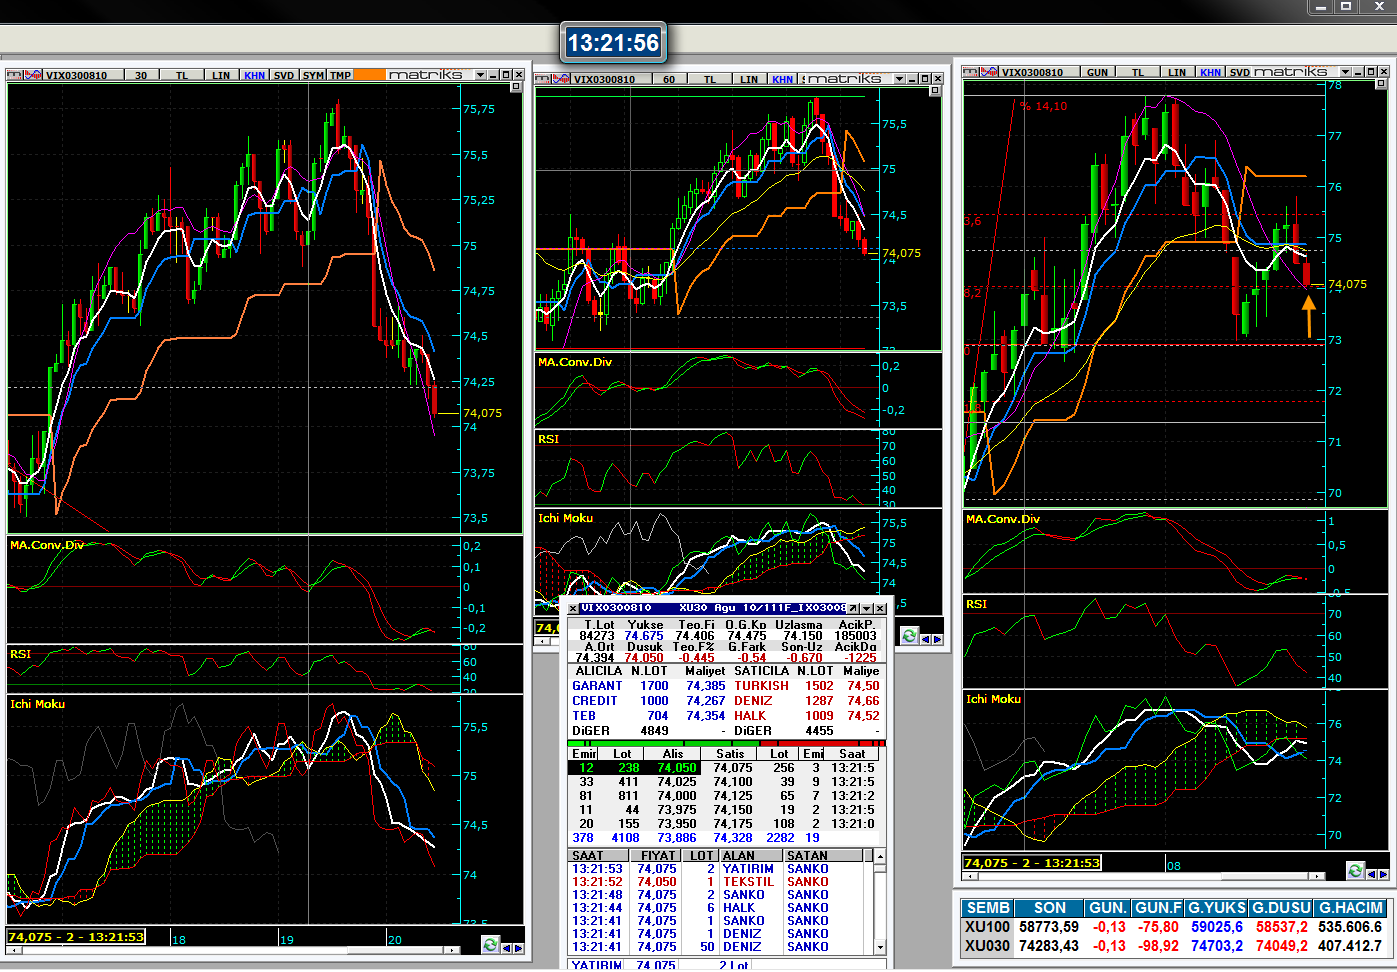Click the refresh icon in the left chart
This screenshot has height=972, width=1397.
[x=490, y=944]
